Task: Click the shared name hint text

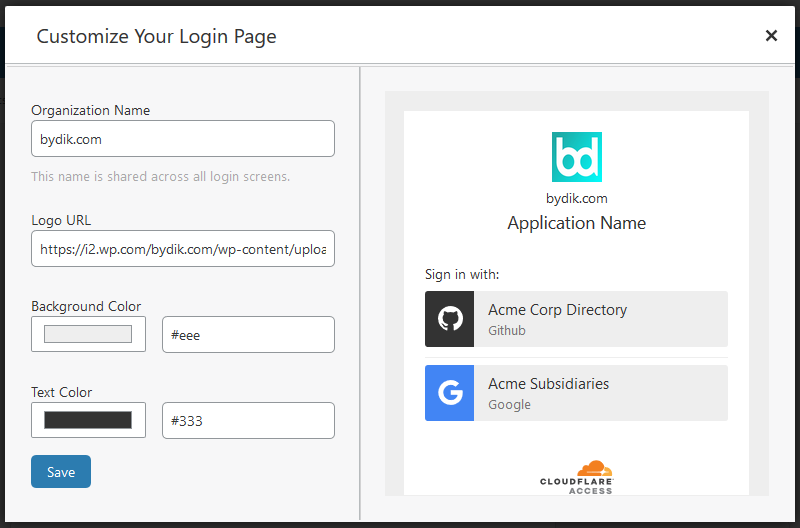Action: [160, 177]
